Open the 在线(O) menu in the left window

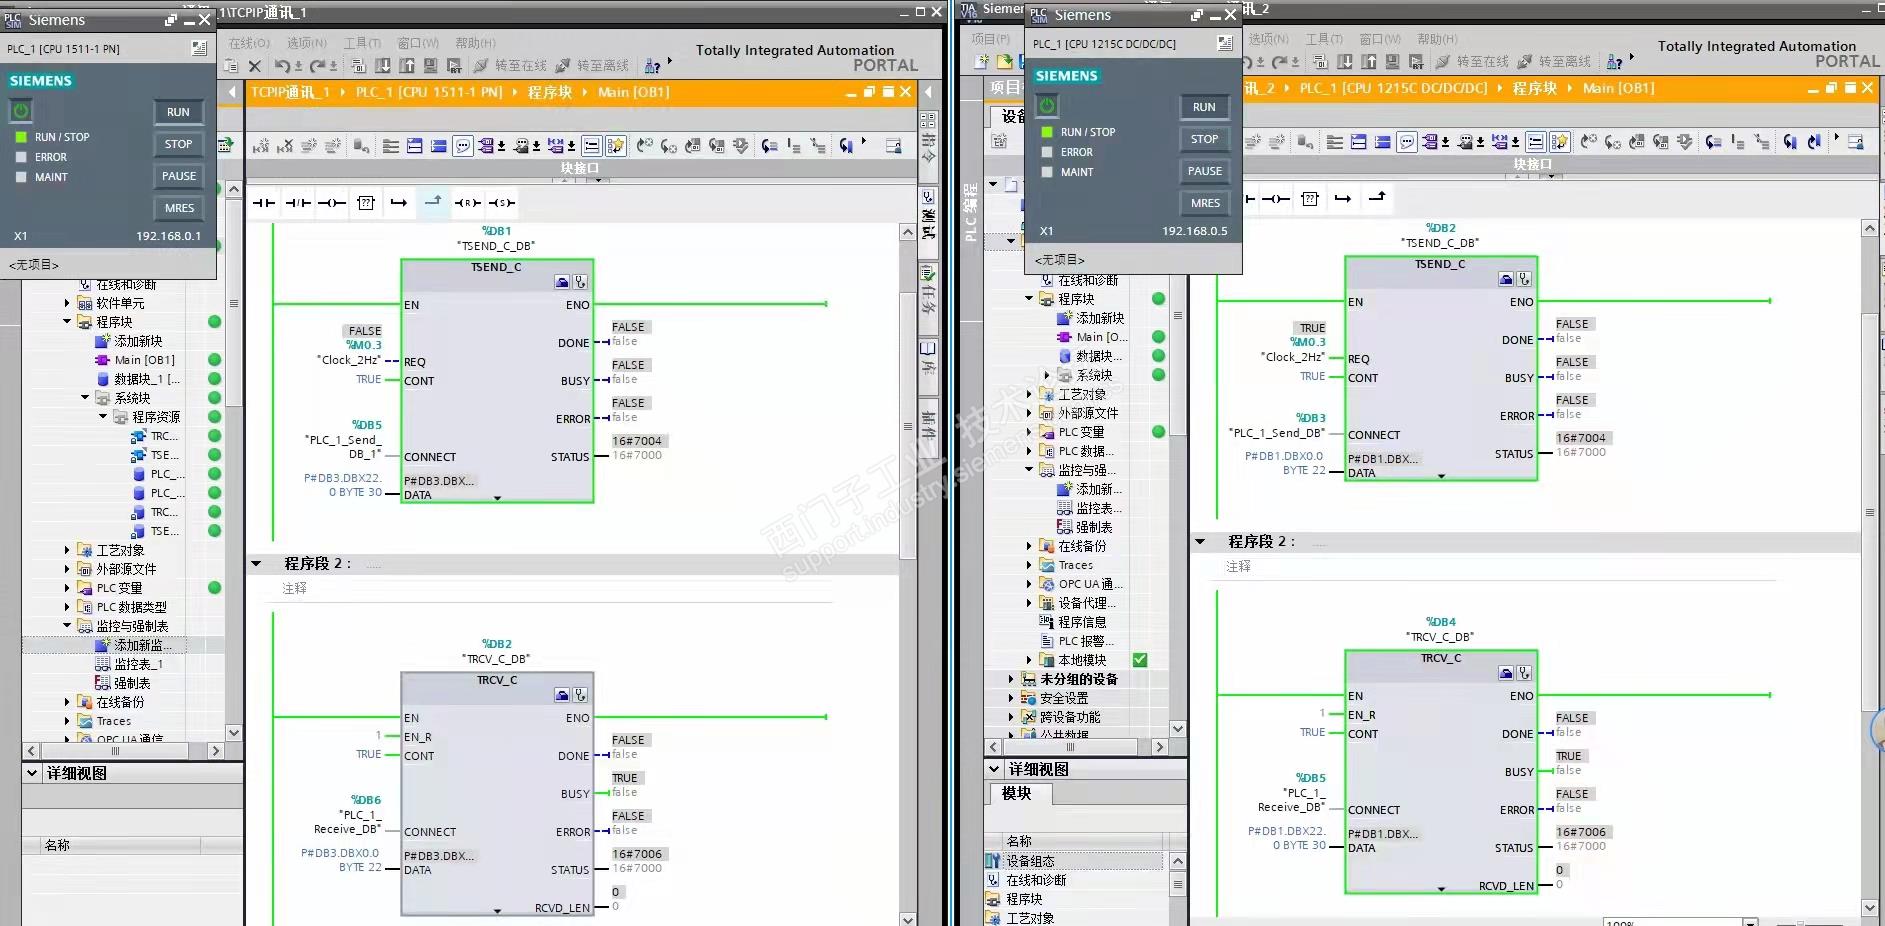[x=249, y=43]
